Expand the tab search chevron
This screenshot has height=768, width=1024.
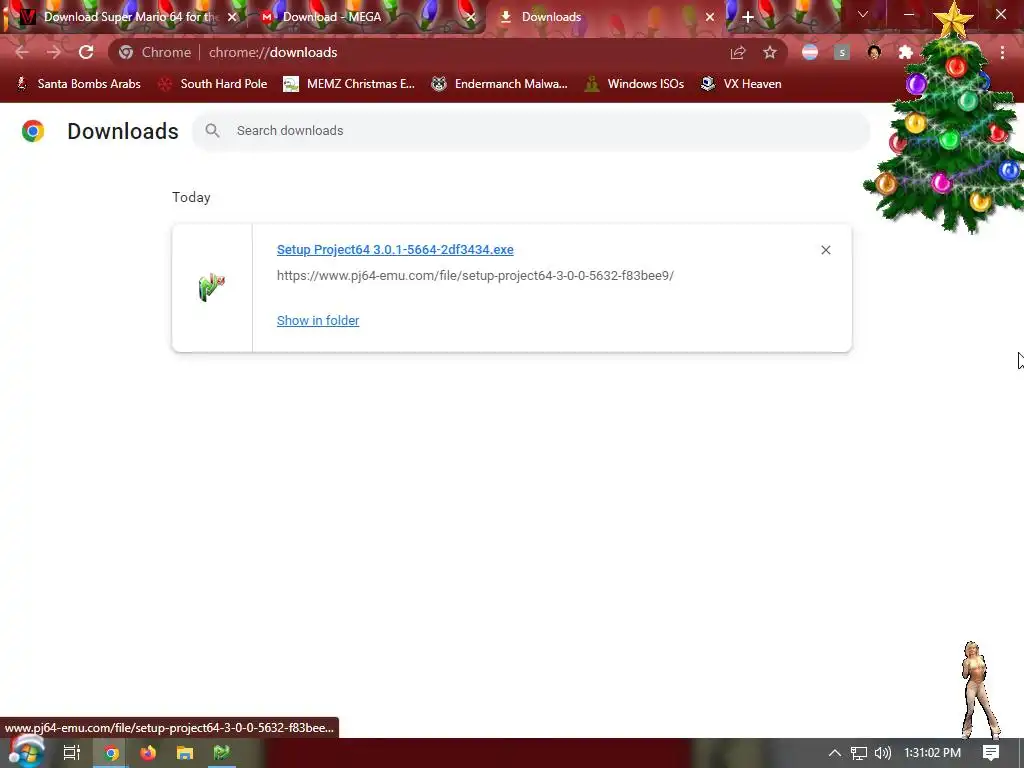click(863, 14)
